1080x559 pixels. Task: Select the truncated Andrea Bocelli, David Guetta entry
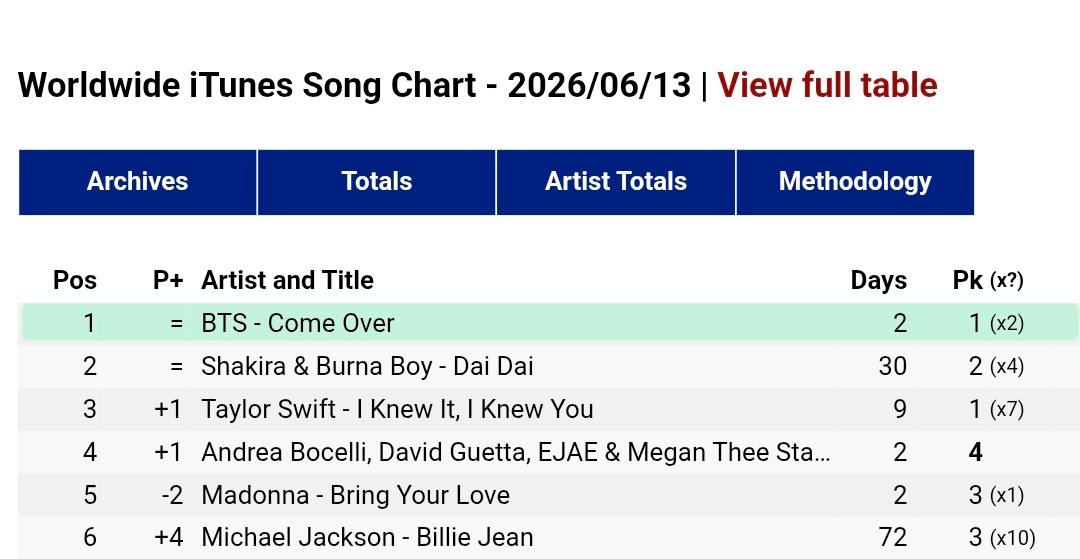coord(515,452)
